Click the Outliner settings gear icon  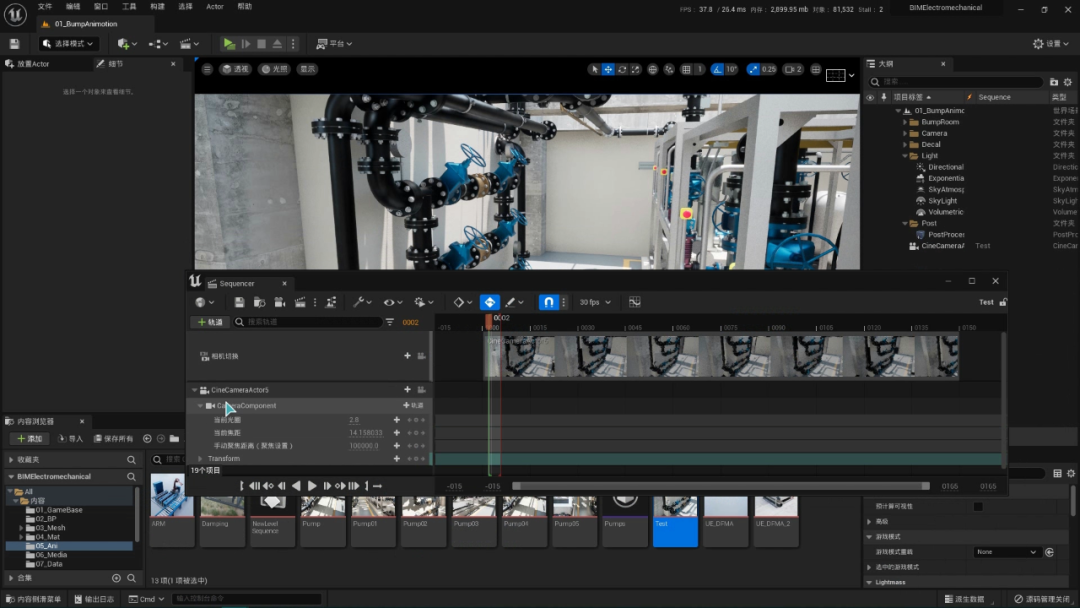coord(1067,82)
